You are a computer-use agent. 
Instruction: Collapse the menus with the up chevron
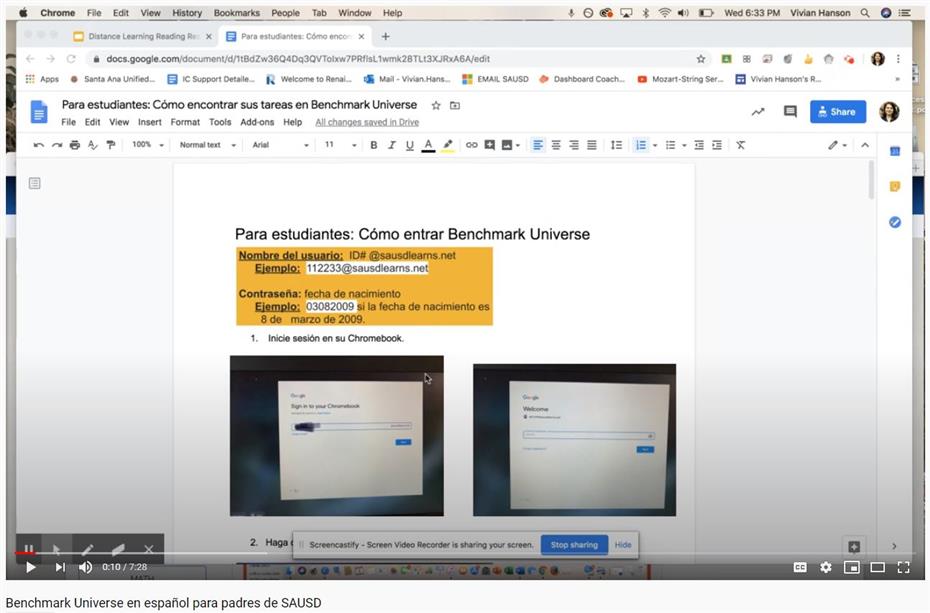[x=865, y=145]
